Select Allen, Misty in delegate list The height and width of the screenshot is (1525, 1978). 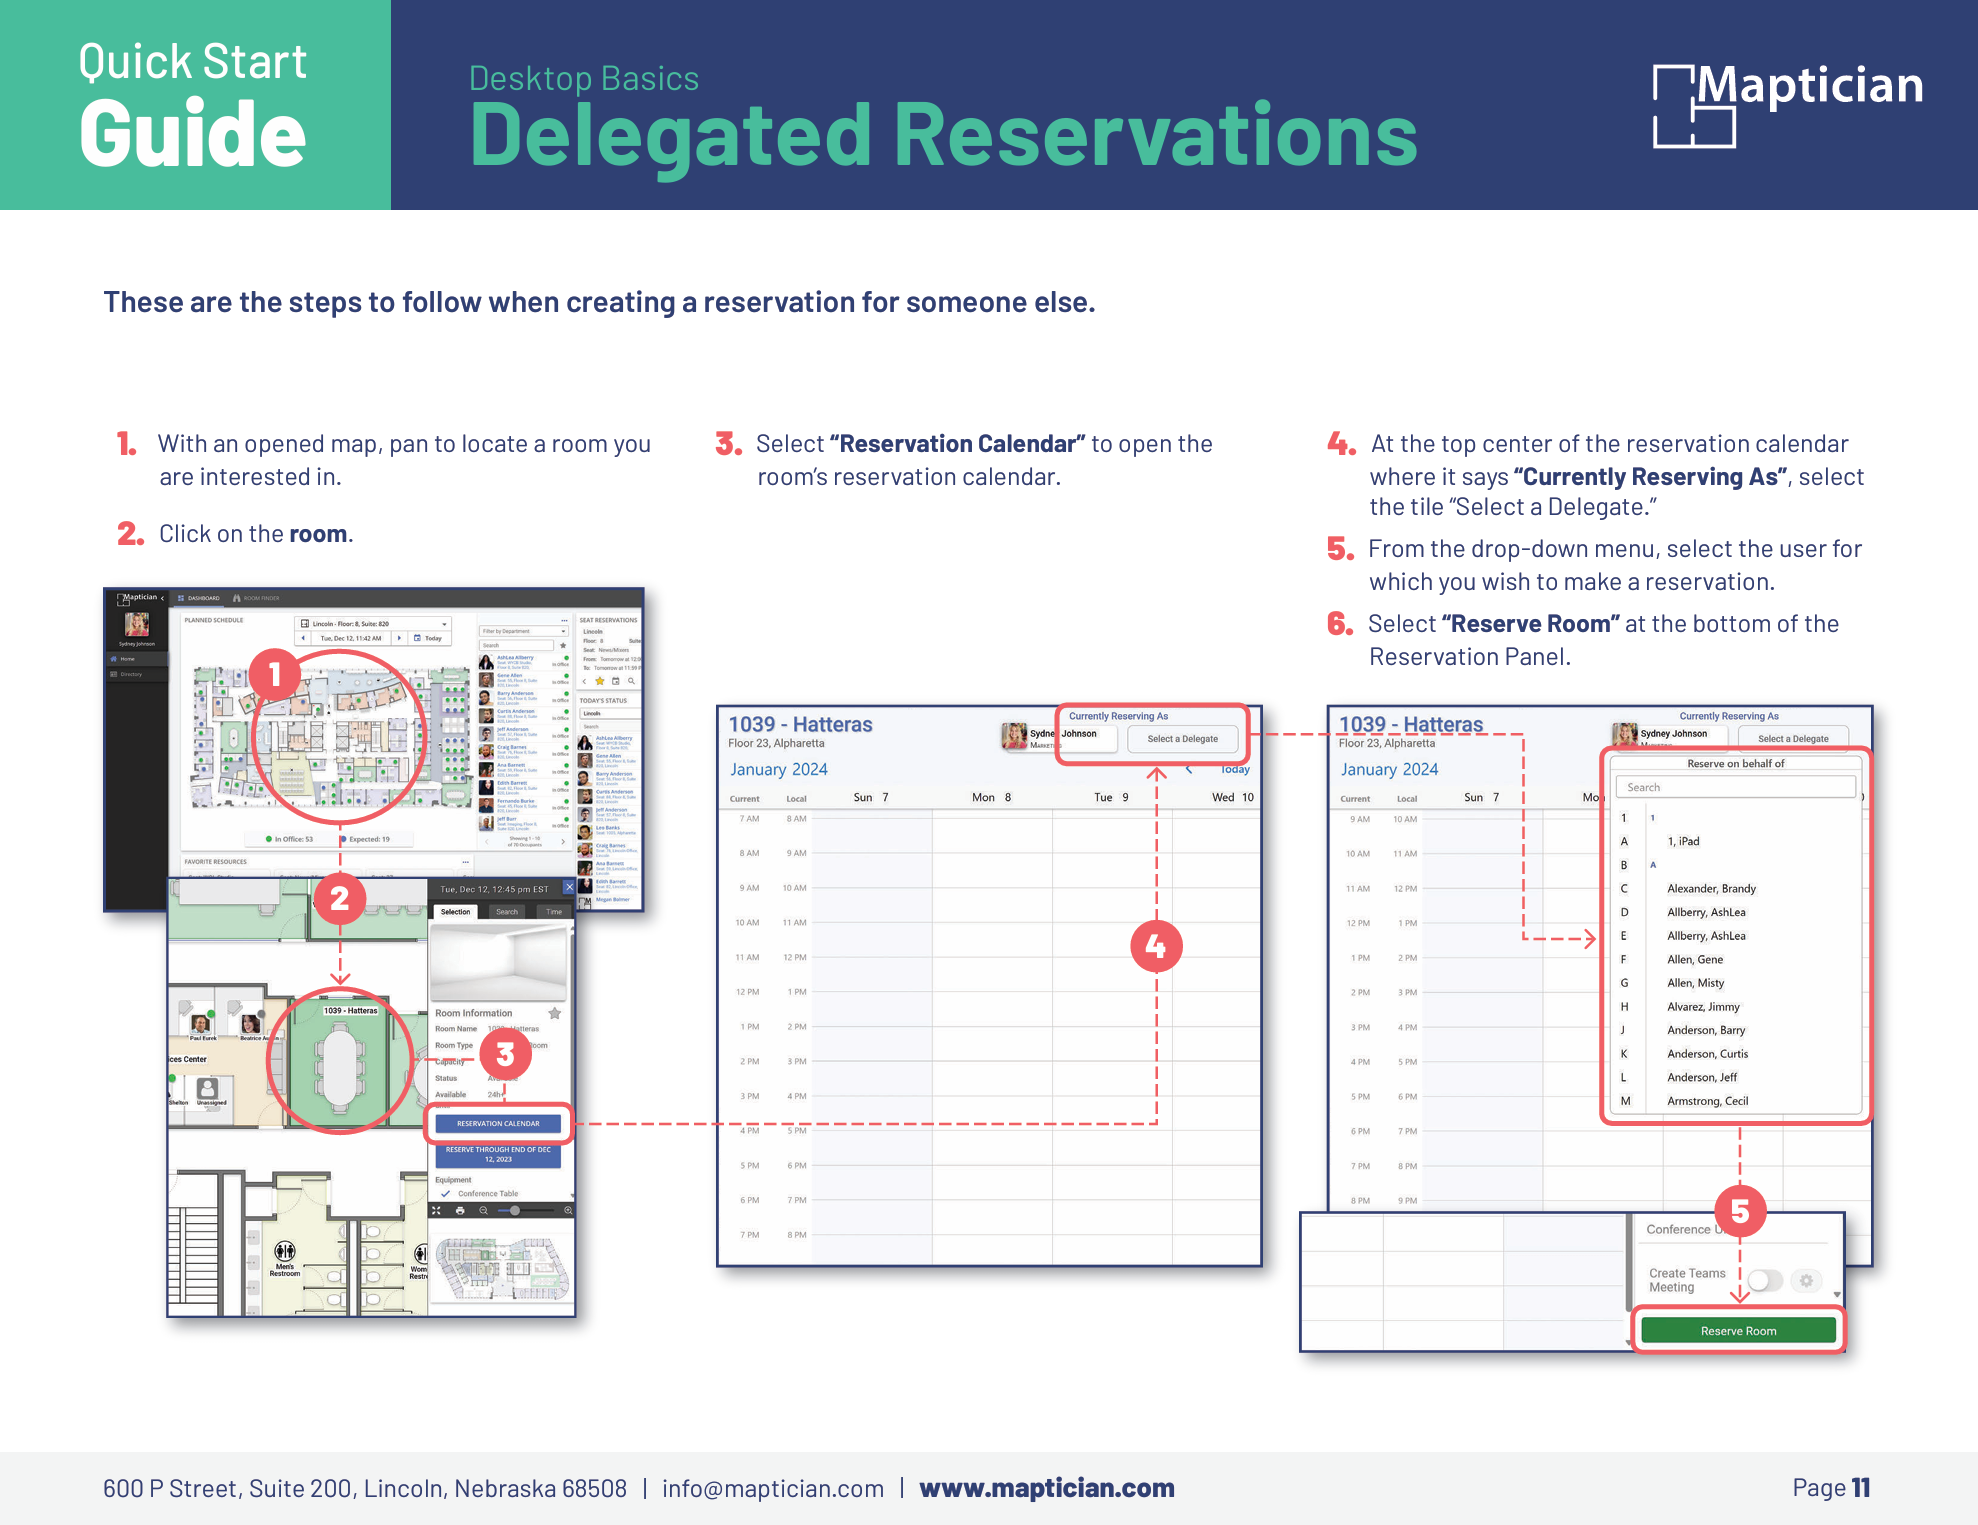point(1696,983)
